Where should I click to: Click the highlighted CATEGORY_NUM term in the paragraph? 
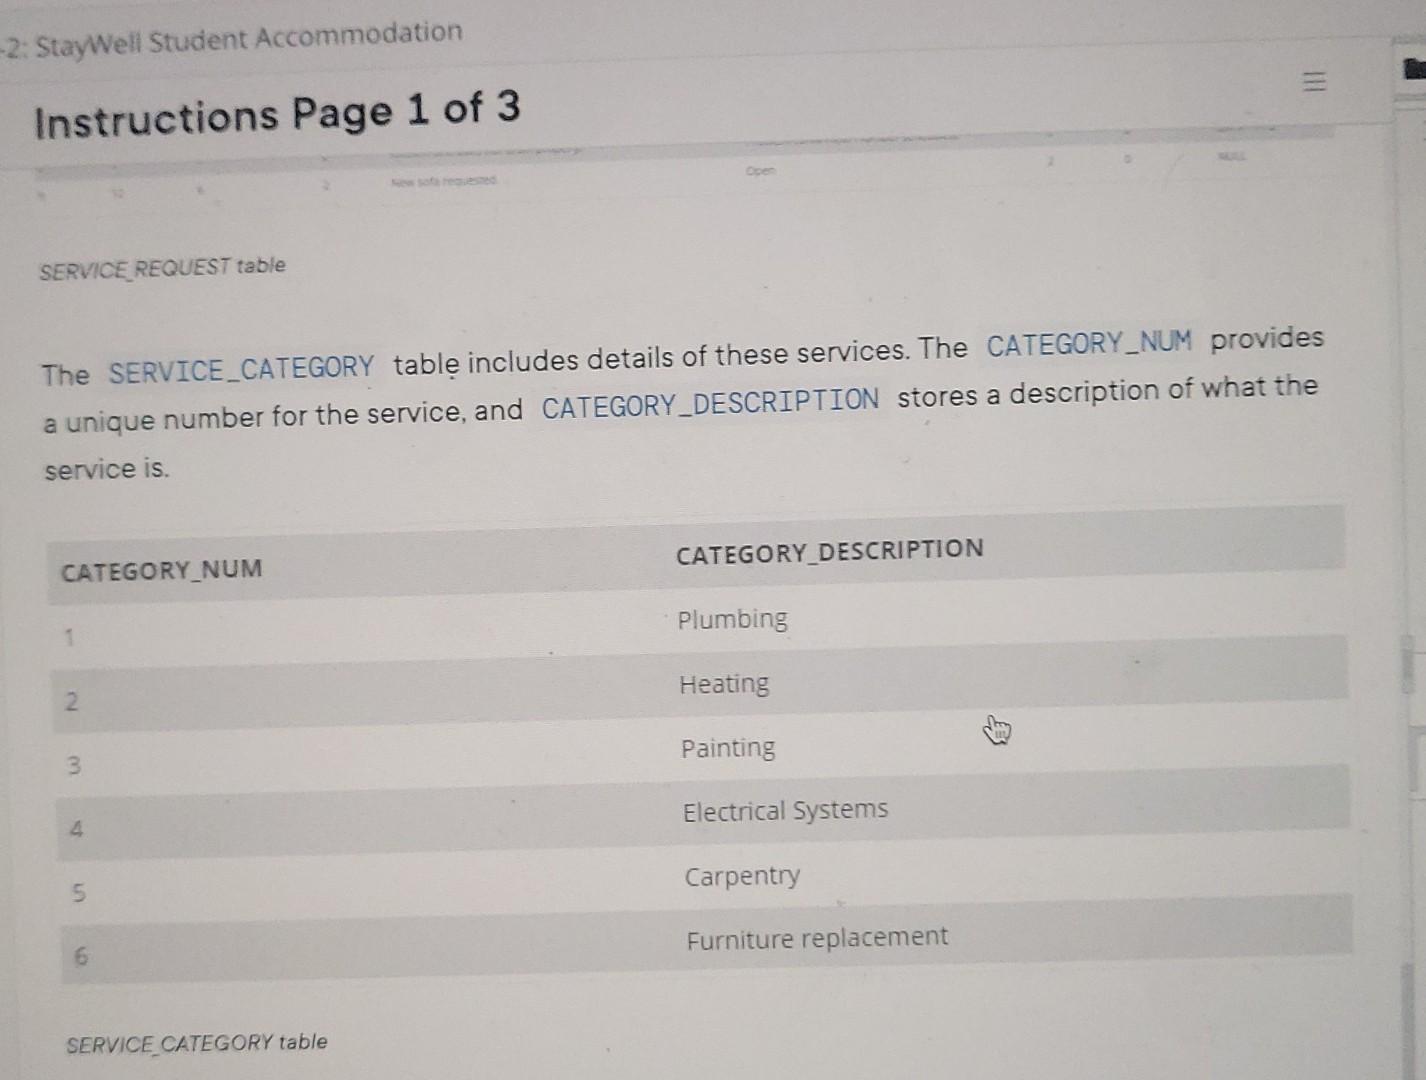1089,343
